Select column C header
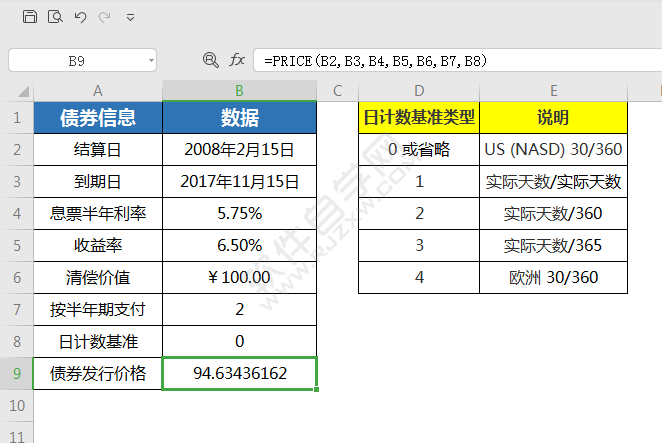Image resolution: width=662 pixels, height=443 pixels. click(337, 91)
